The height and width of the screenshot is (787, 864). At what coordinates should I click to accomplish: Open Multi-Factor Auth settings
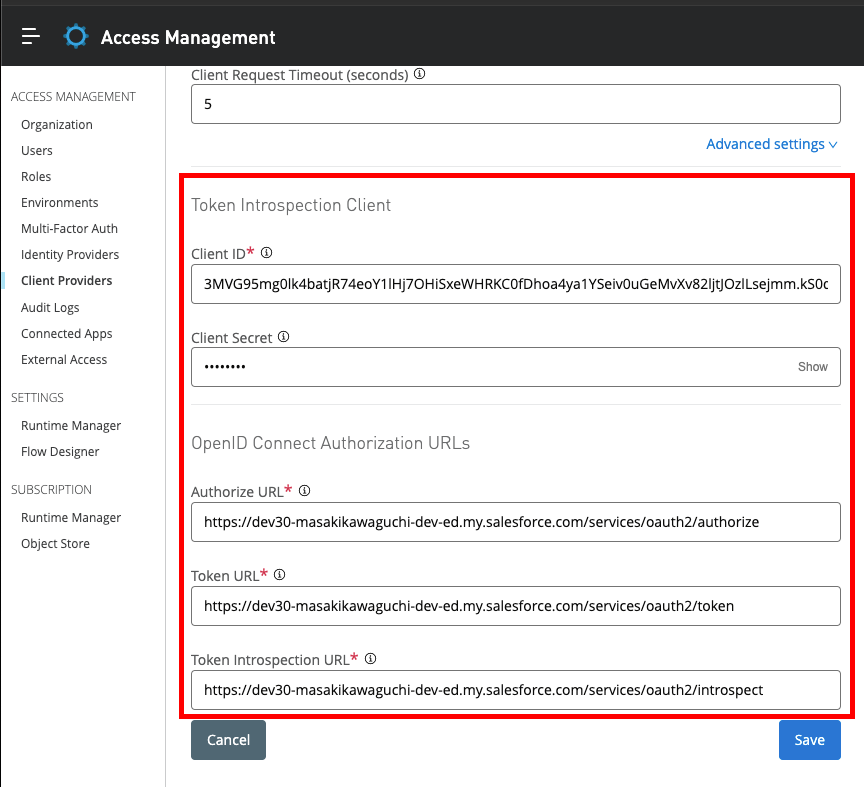coord(69,229)
